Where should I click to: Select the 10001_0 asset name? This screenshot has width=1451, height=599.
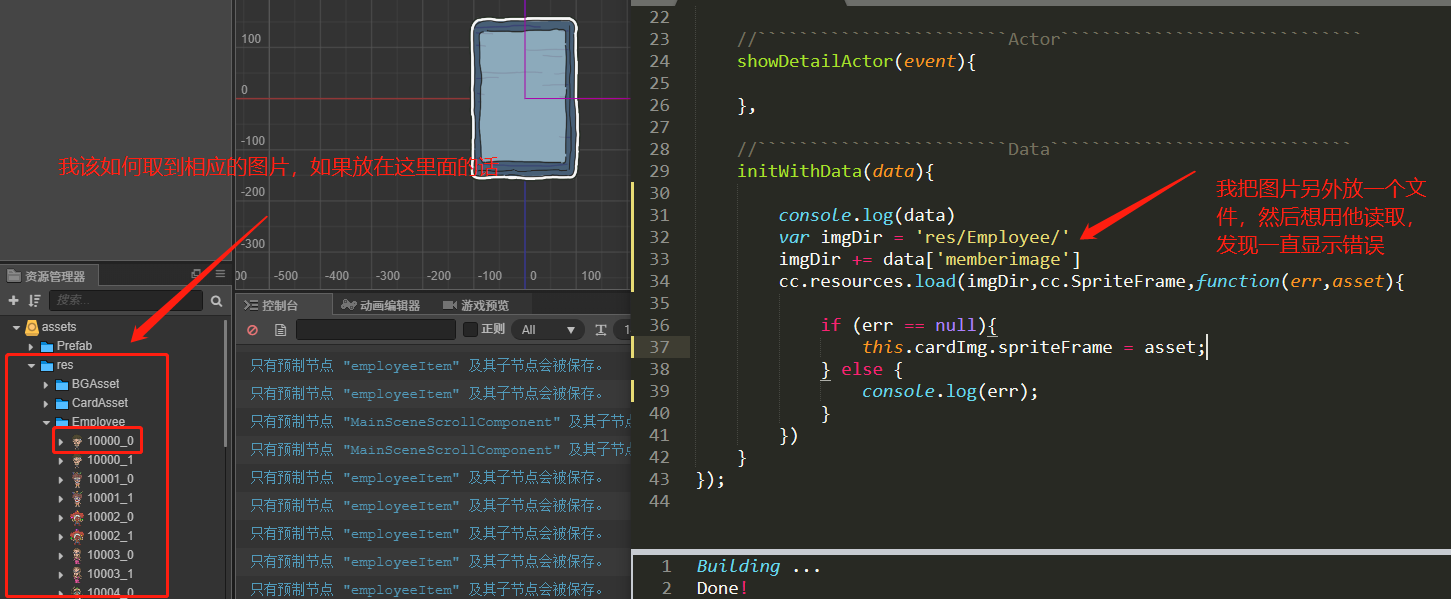pos(110,479)
